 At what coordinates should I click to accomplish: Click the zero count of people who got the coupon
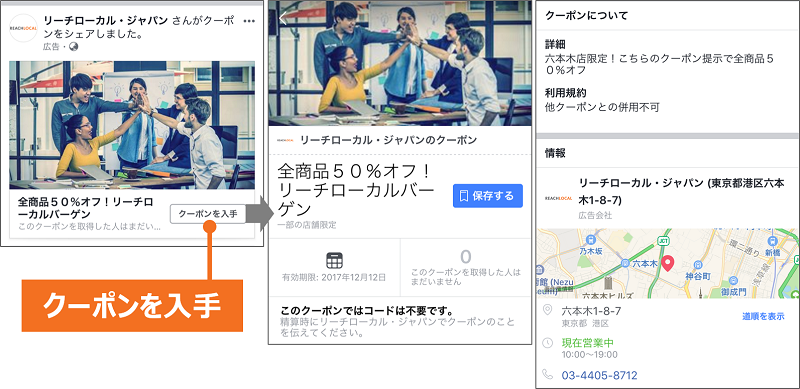(x=465, y=257)
